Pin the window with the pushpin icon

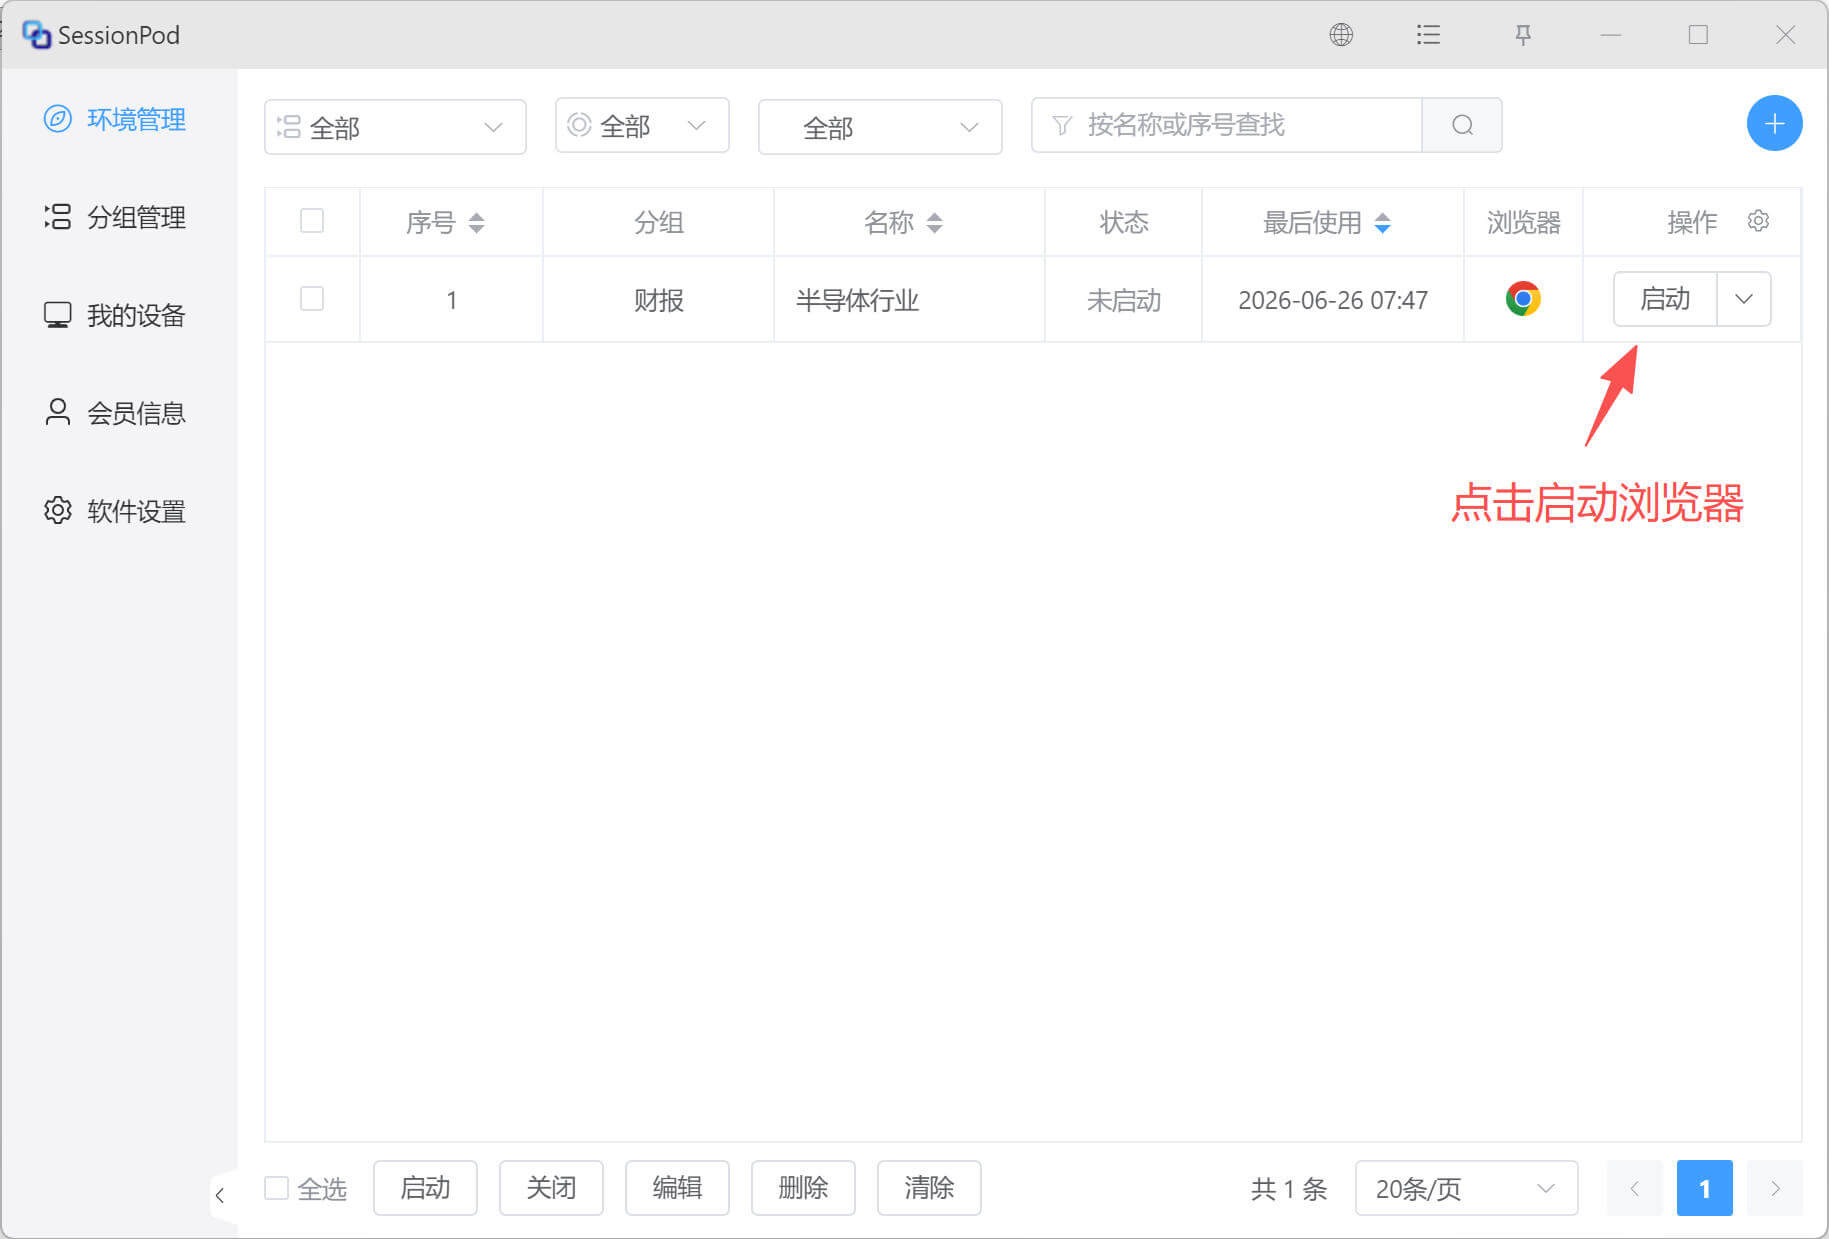(1523, 35)
